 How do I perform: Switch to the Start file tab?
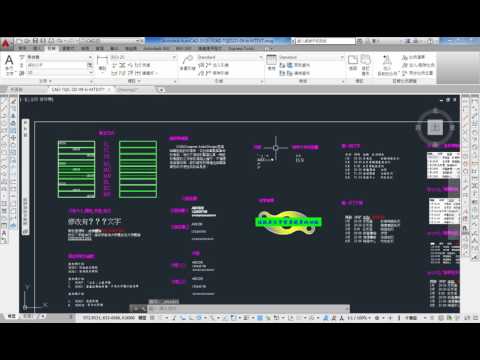click(17, 90)
